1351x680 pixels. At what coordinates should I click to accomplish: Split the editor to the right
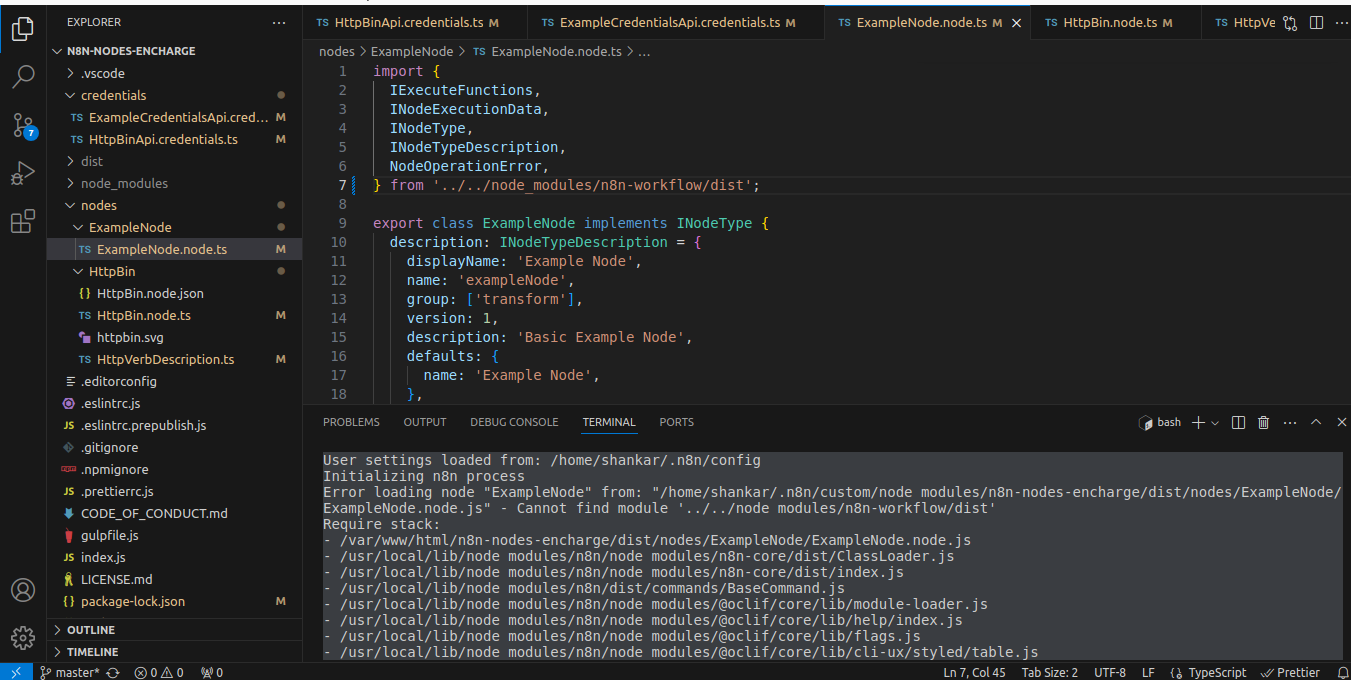pyautogui.click(x=1316, y=22)
